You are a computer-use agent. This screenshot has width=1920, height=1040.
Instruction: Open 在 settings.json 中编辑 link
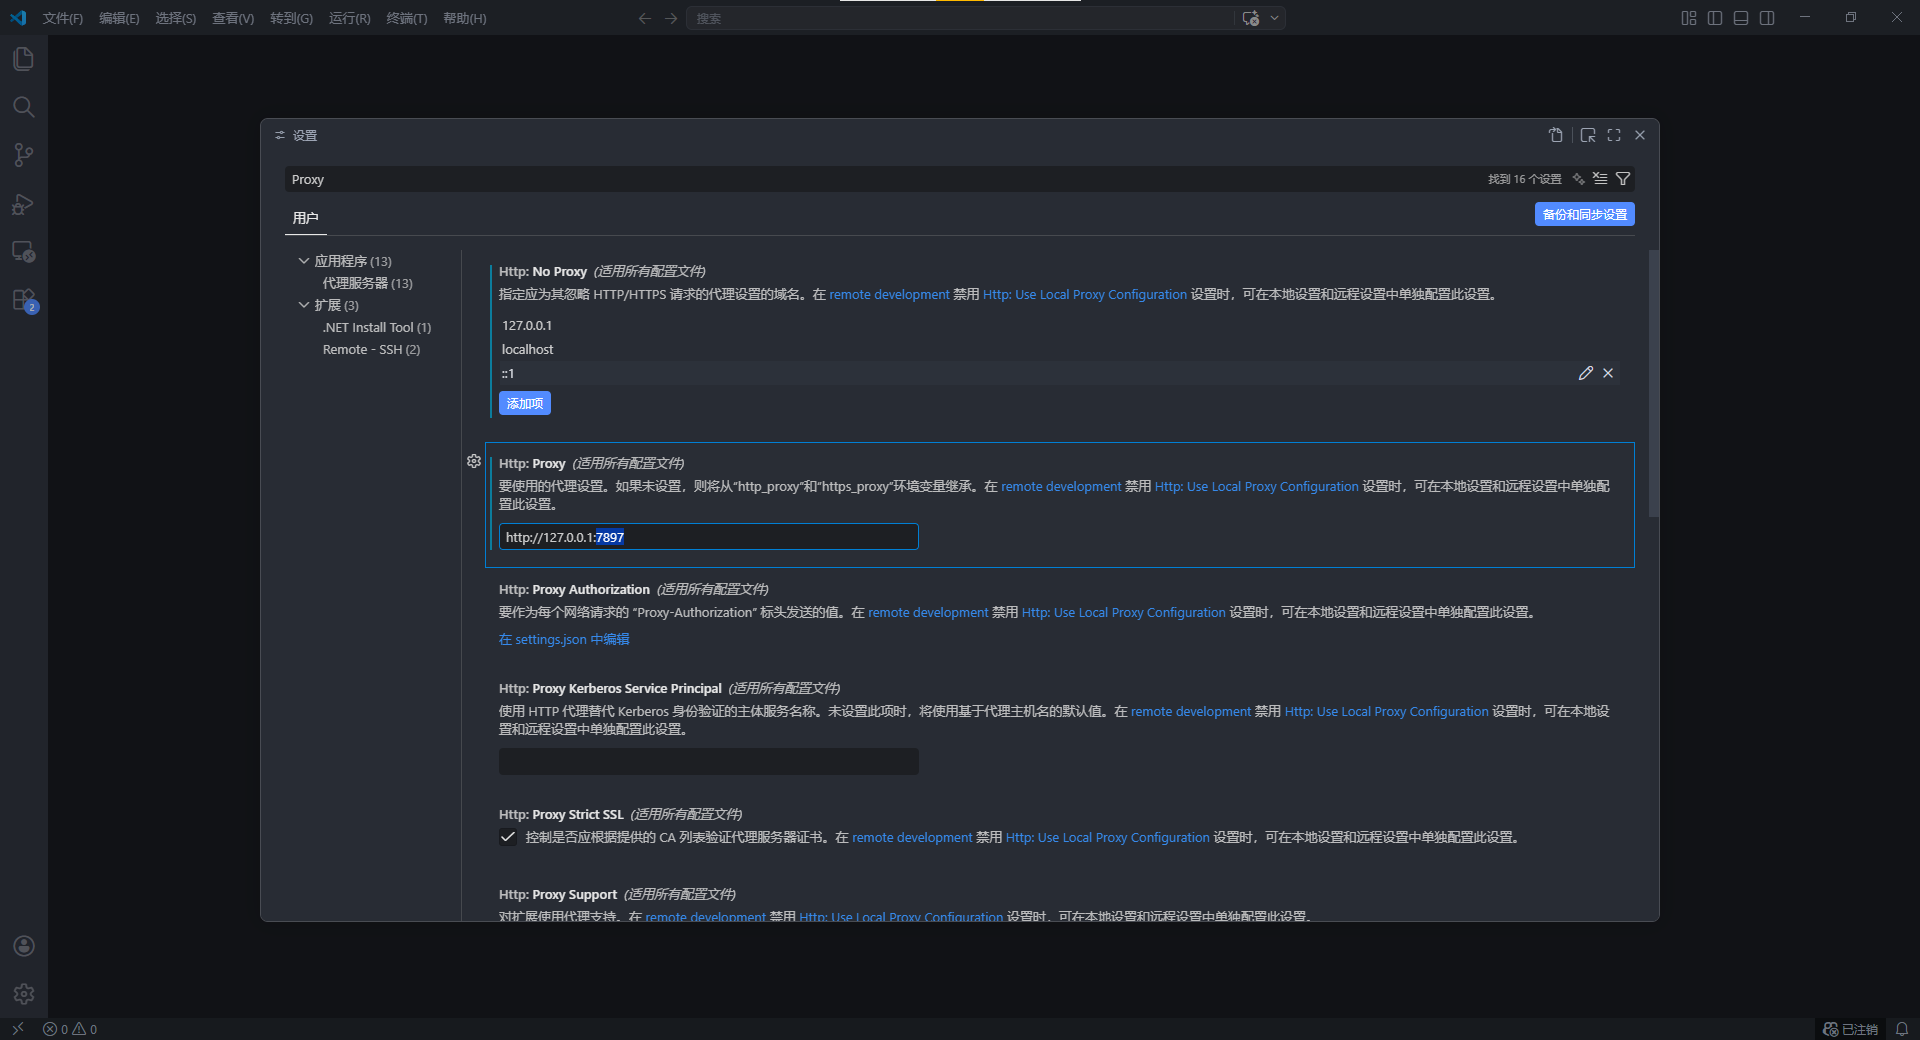coord(564,640)
